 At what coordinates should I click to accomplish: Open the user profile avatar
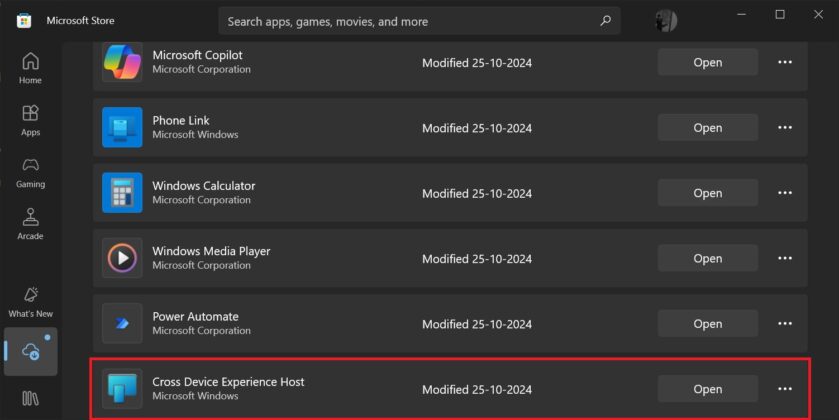click(666, 21)
